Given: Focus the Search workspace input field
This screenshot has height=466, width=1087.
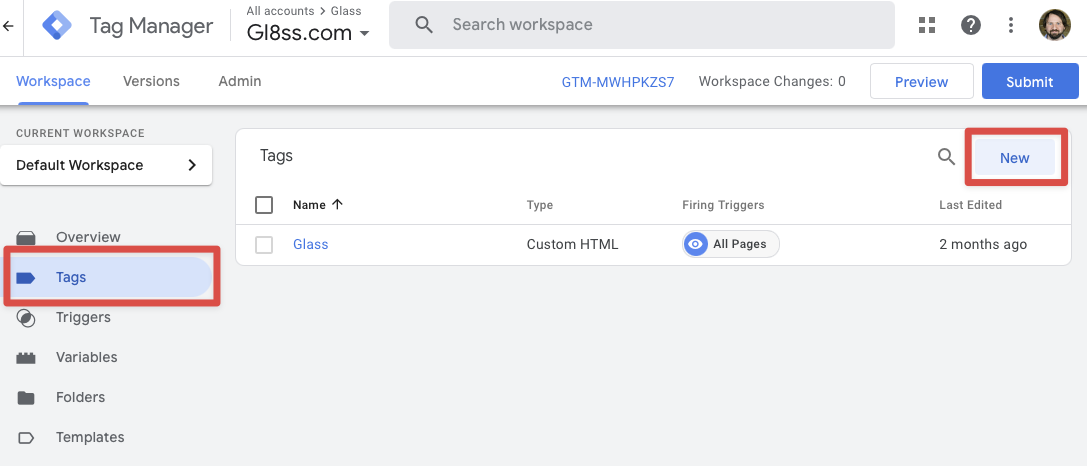Looking at the screenshot, I should (641, 25).
